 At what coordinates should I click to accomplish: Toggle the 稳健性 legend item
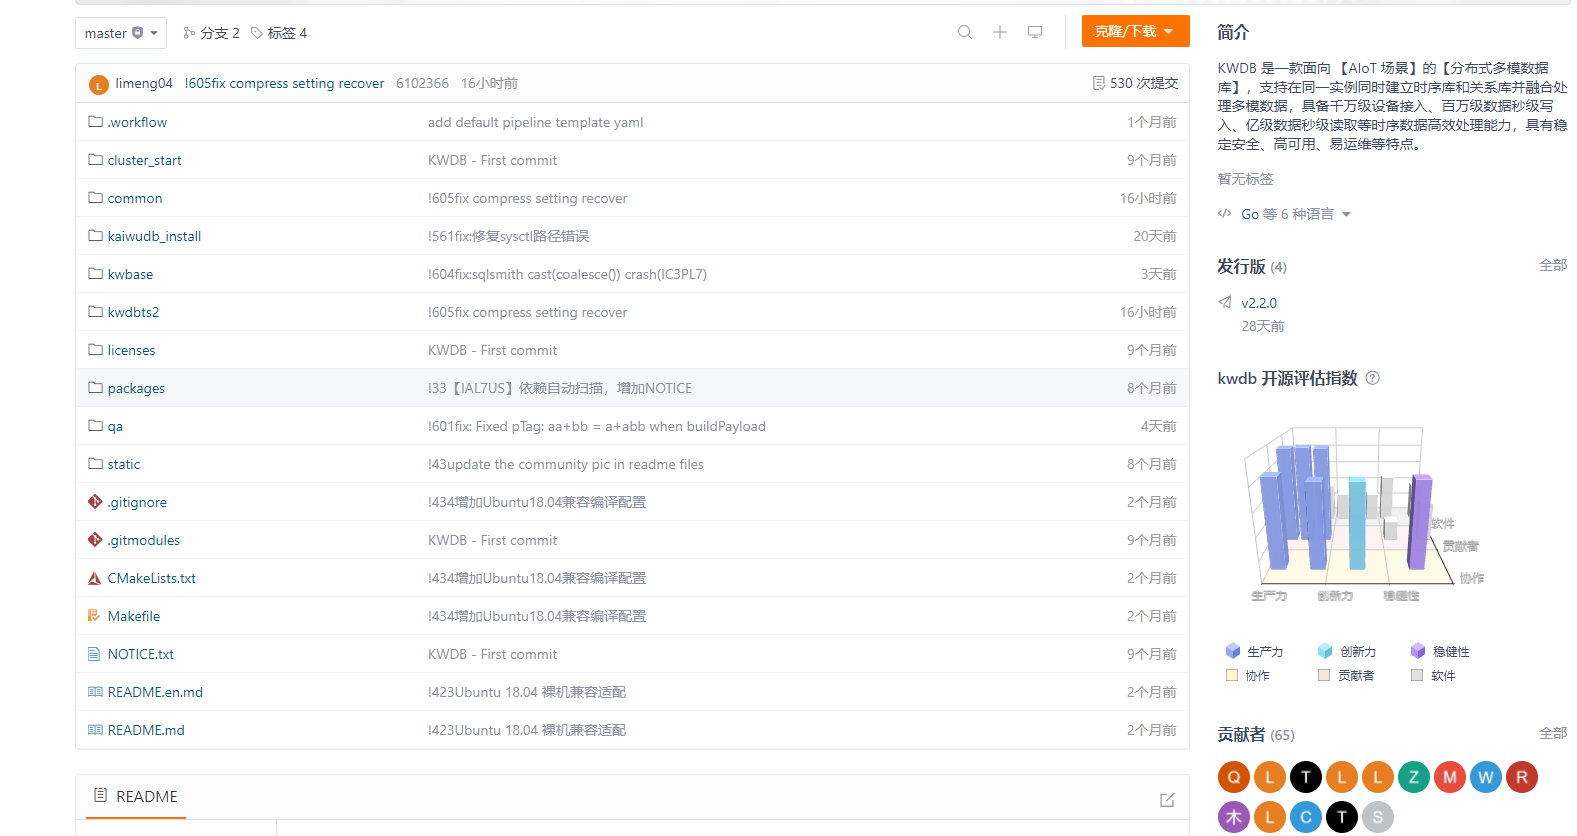coord(1440,651)
